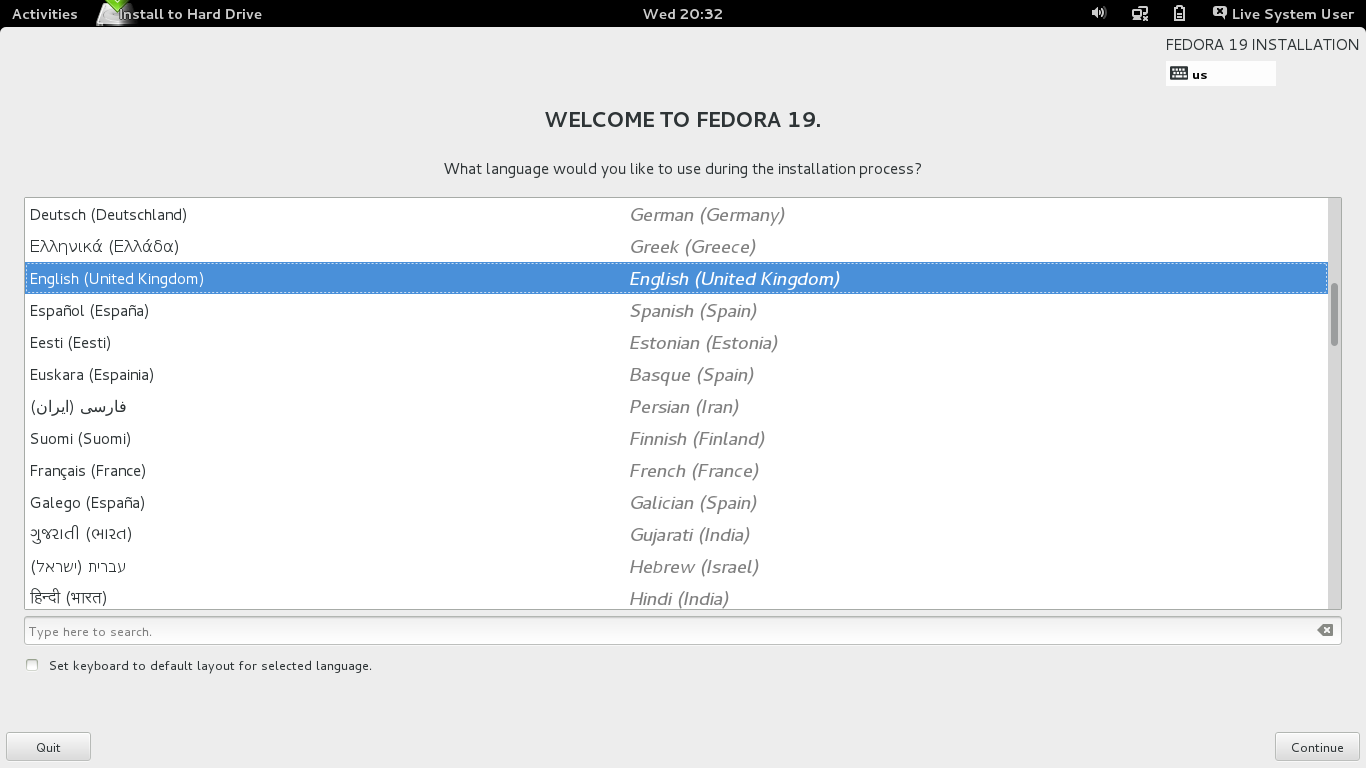
Task: Select Euskara (Espainia) language
Action: (x=676, y=374)
